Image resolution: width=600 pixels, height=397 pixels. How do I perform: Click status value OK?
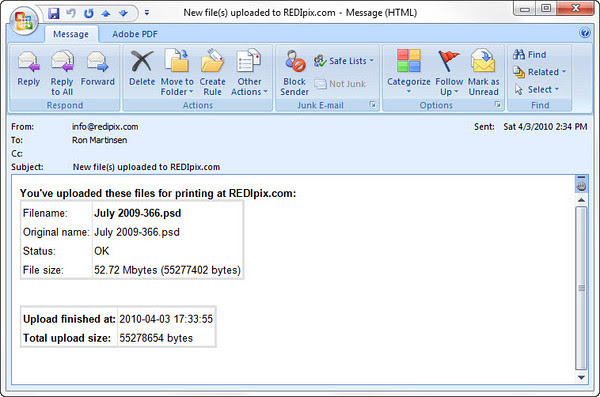tap(101, 251)
